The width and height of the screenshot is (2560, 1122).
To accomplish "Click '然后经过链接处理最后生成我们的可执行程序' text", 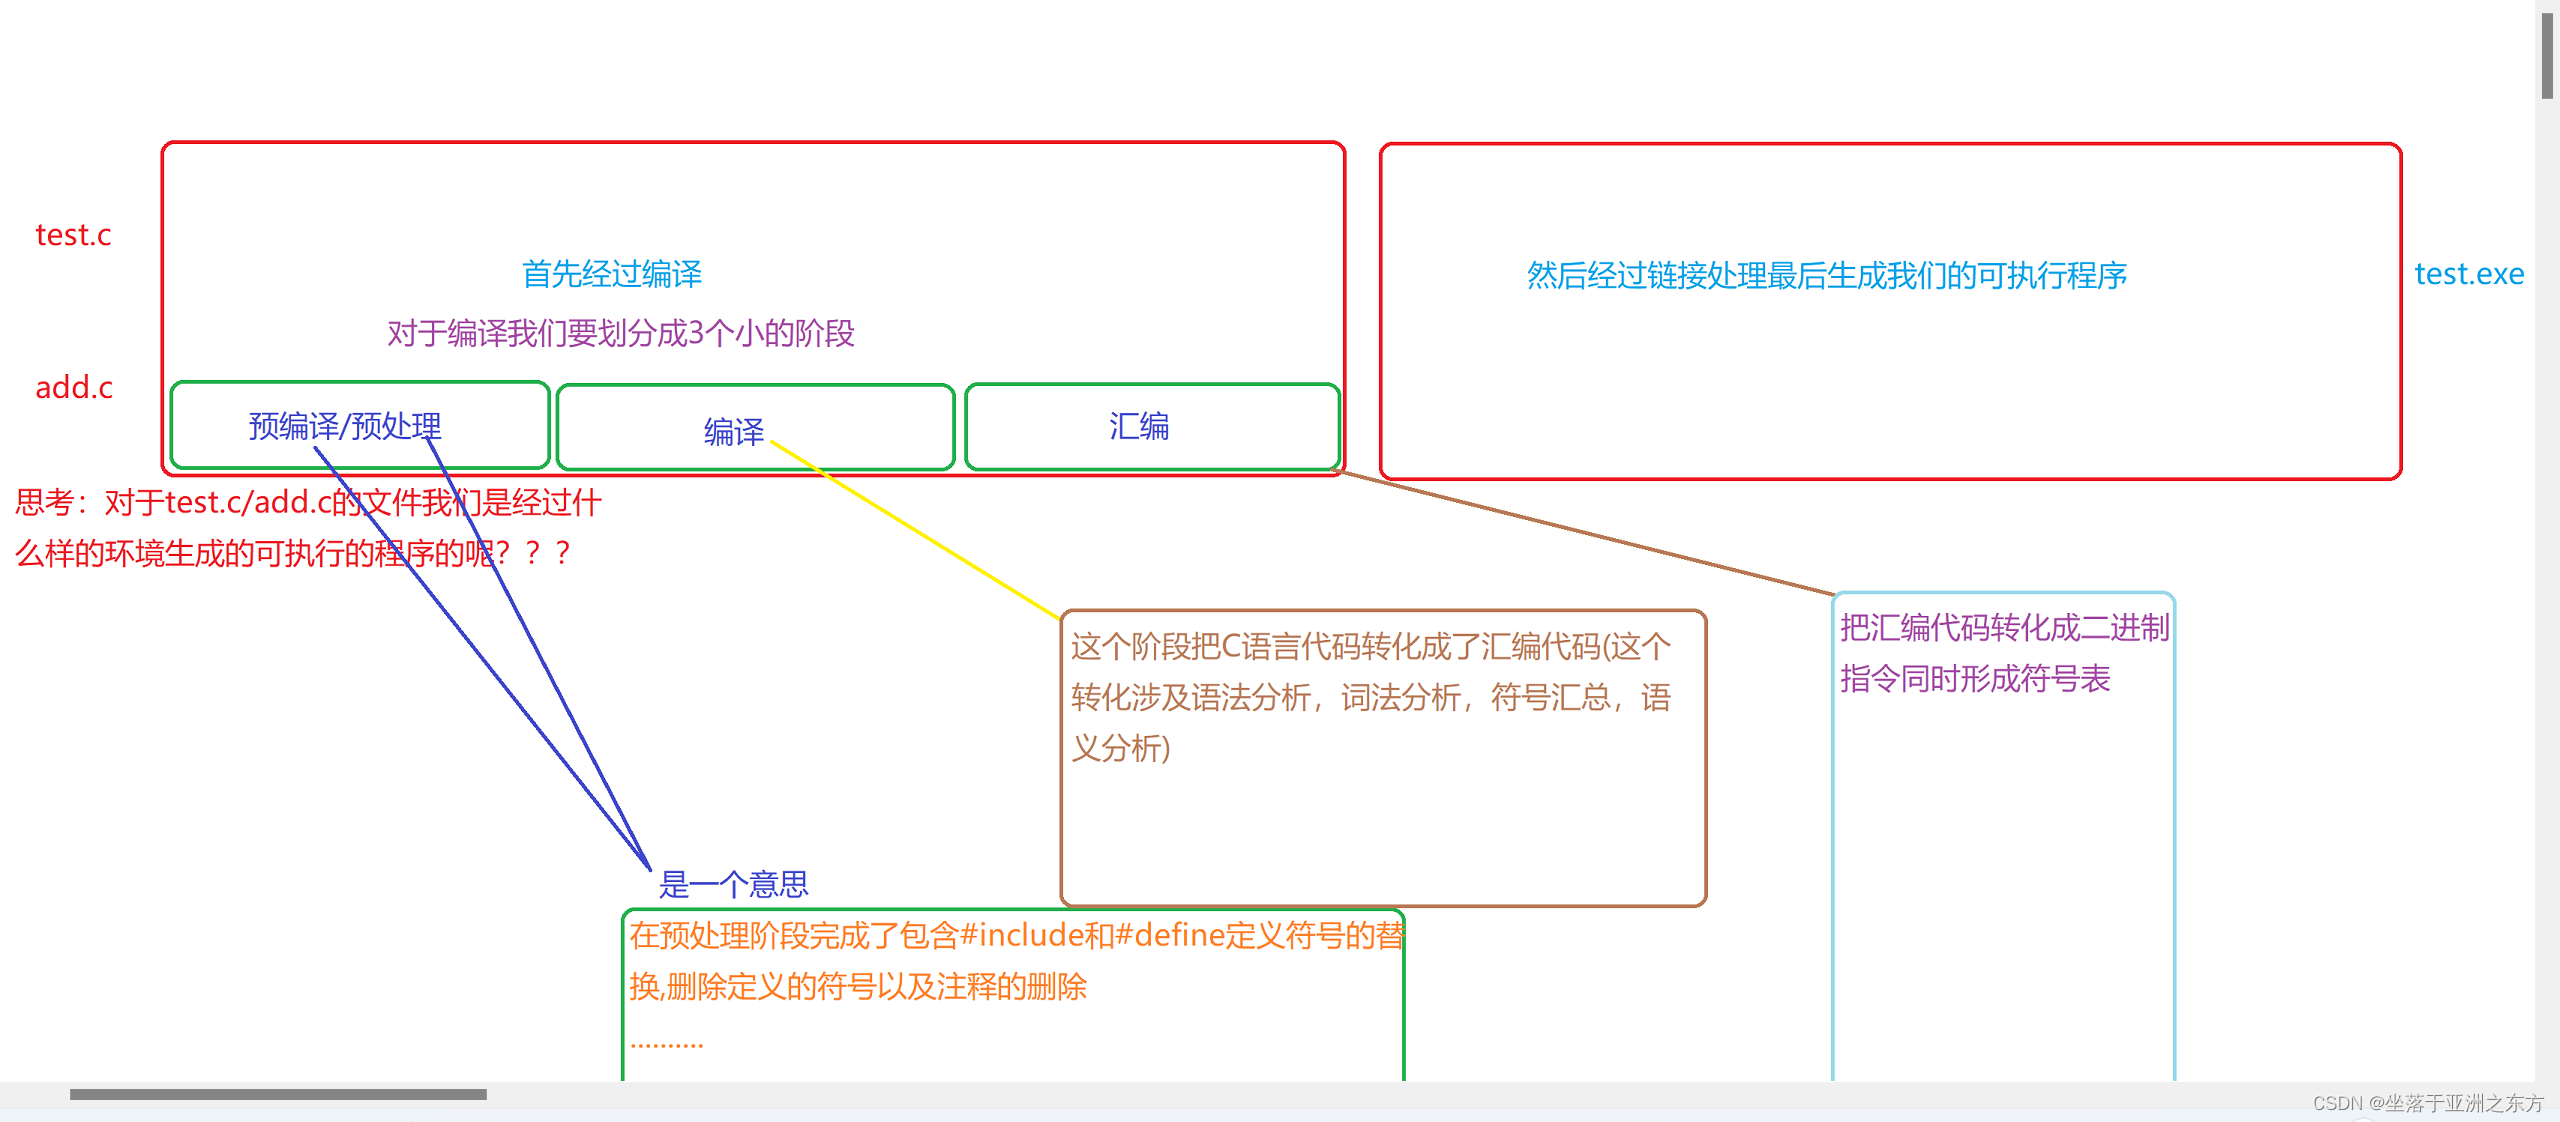I will pyautogui.click(x=1827, y=275).
